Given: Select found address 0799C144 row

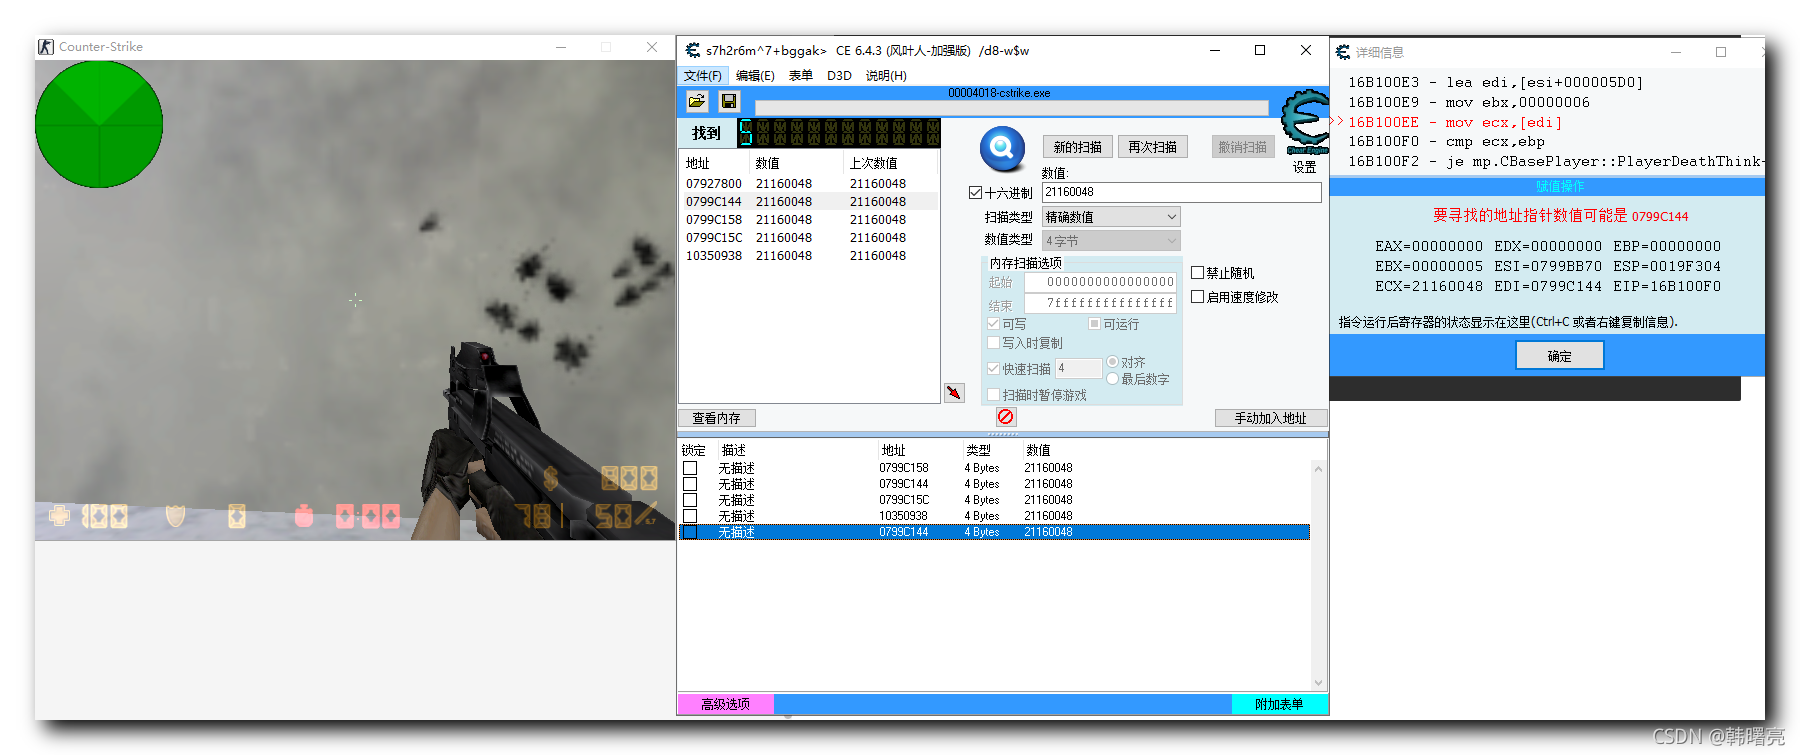Looking at the screenshot, I should (808, 202).
